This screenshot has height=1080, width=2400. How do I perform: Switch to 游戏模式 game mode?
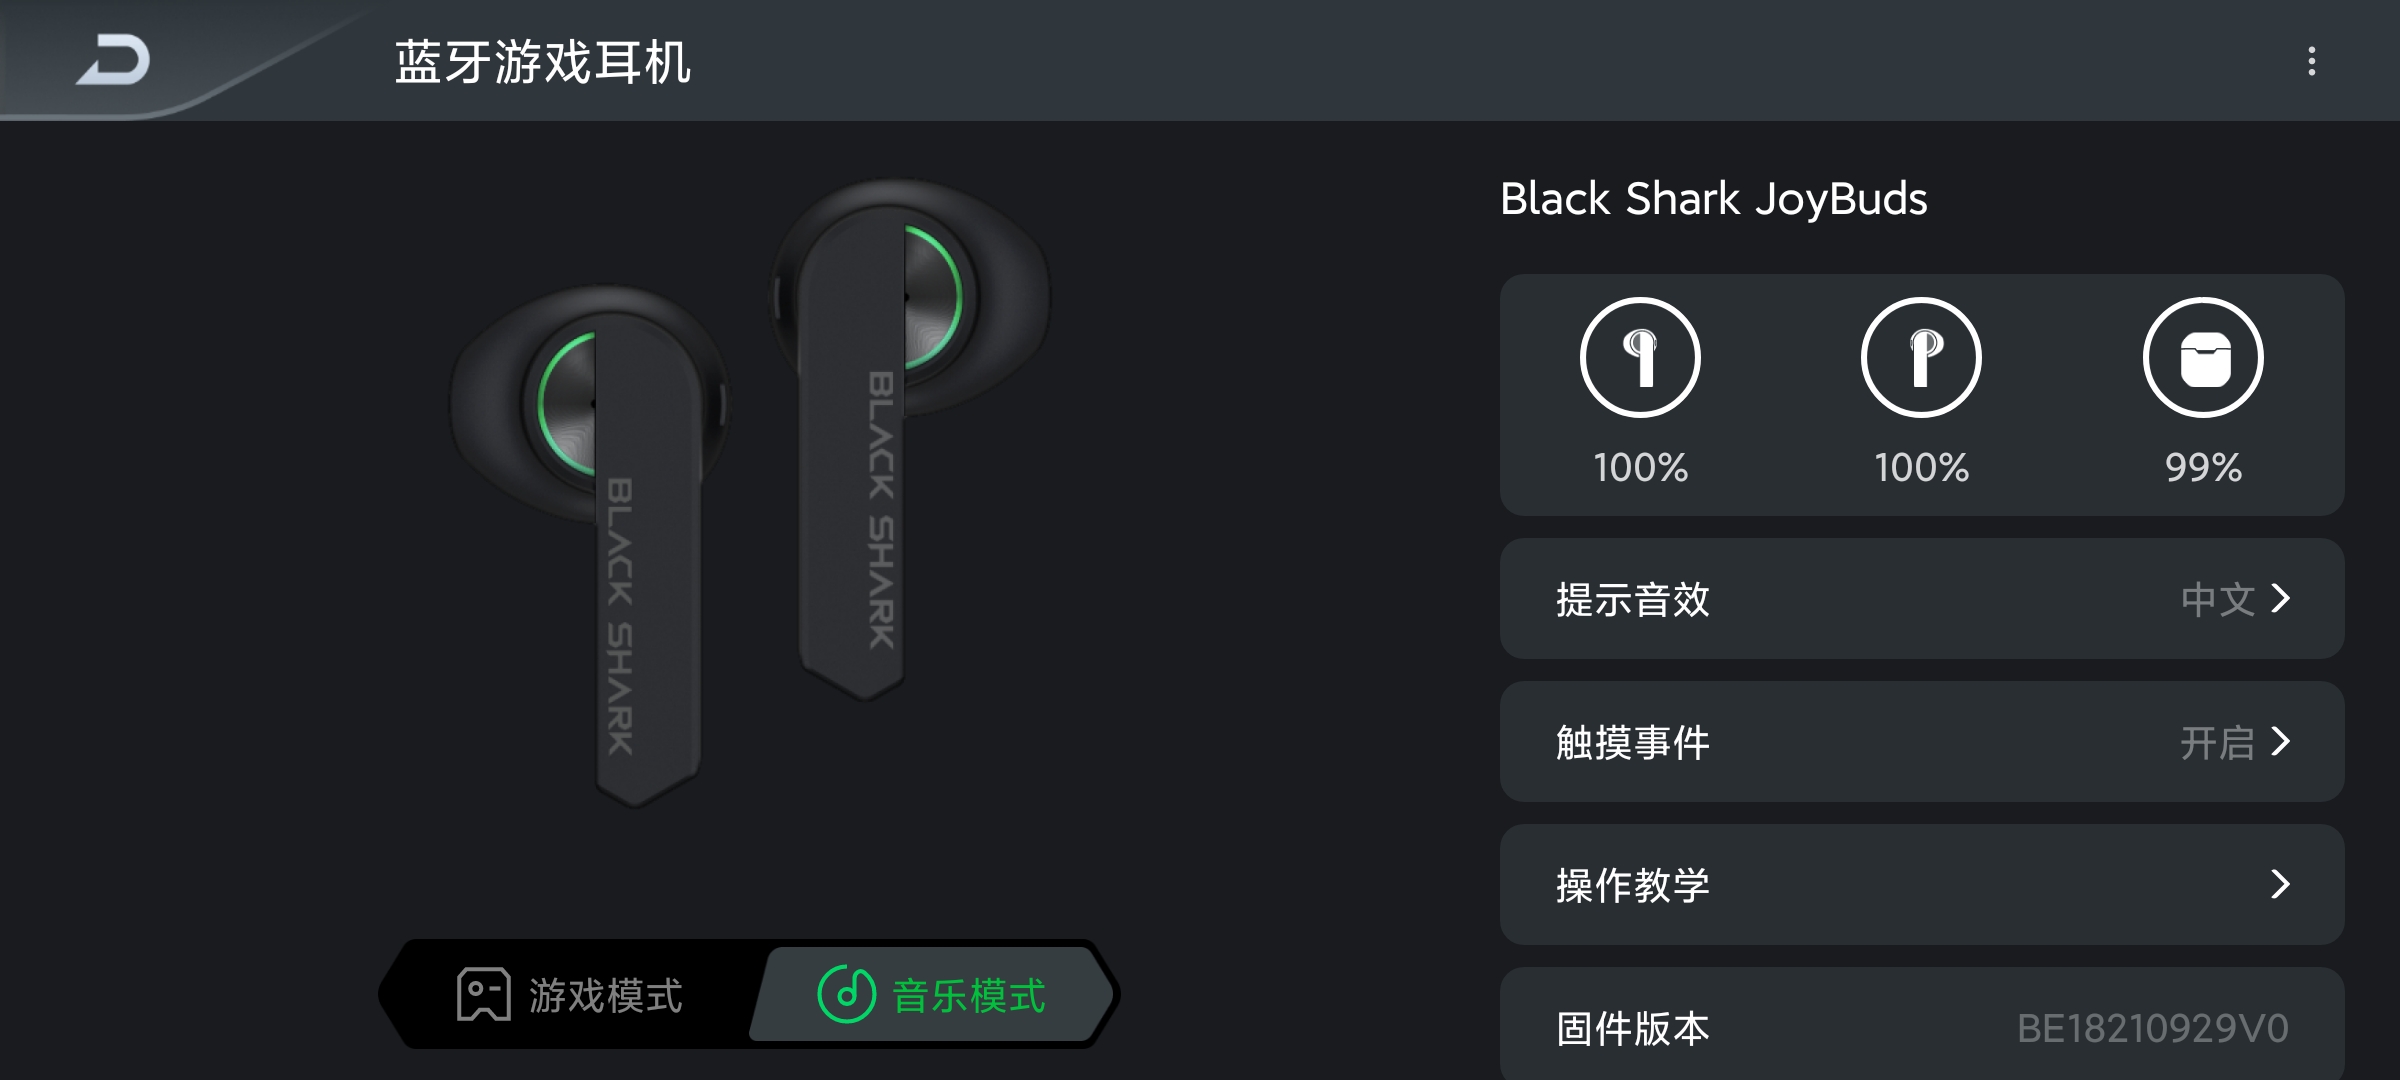click(570, 994)
